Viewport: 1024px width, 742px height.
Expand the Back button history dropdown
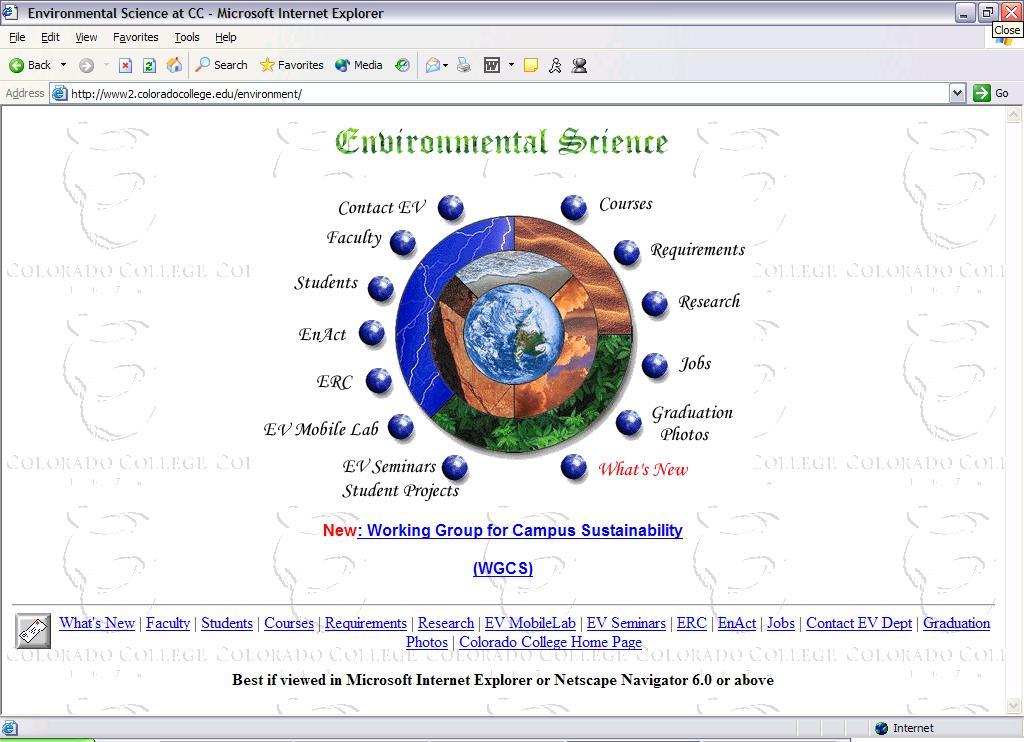coord(64,65)
